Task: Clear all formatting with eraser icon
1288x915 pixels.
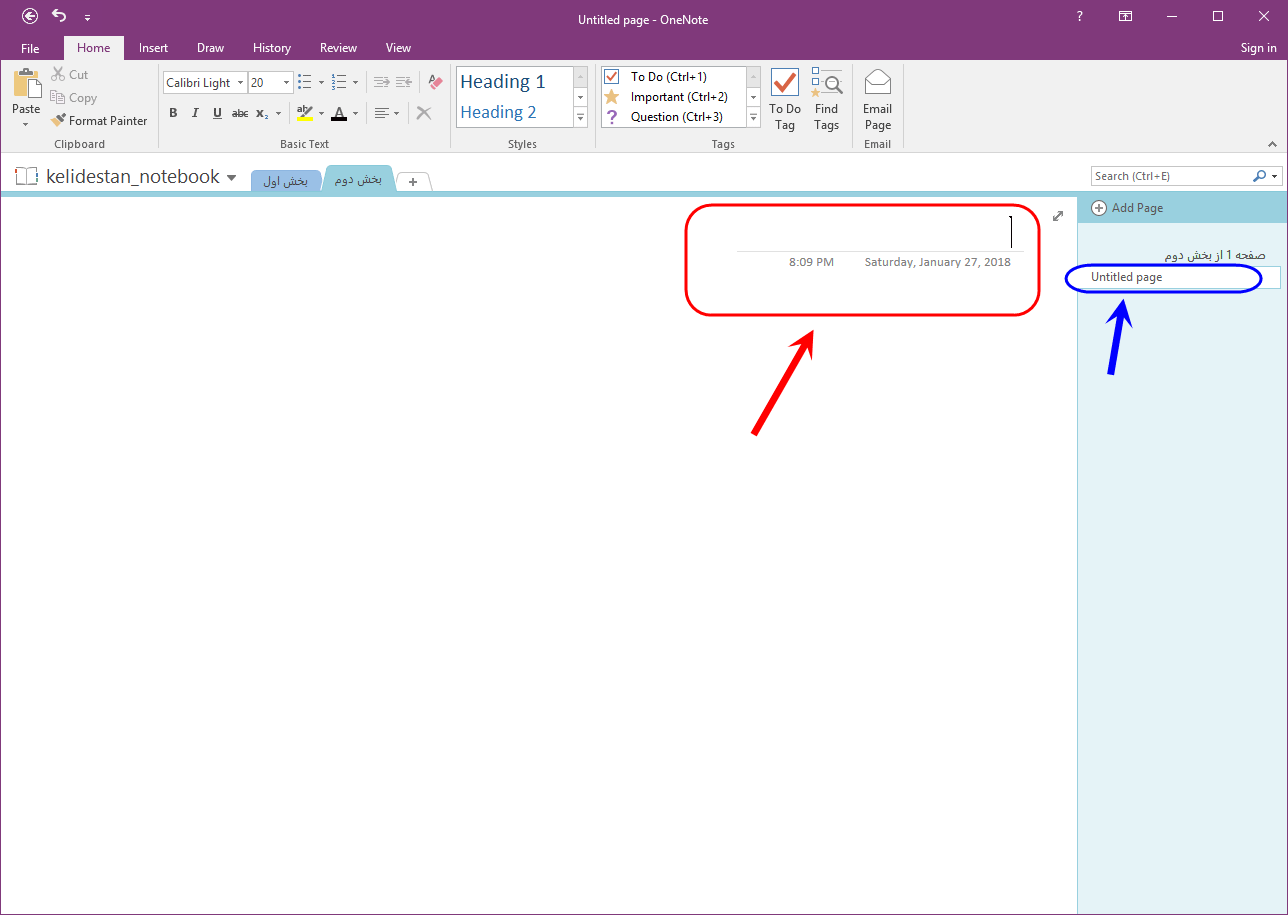Action: point(435,83)
